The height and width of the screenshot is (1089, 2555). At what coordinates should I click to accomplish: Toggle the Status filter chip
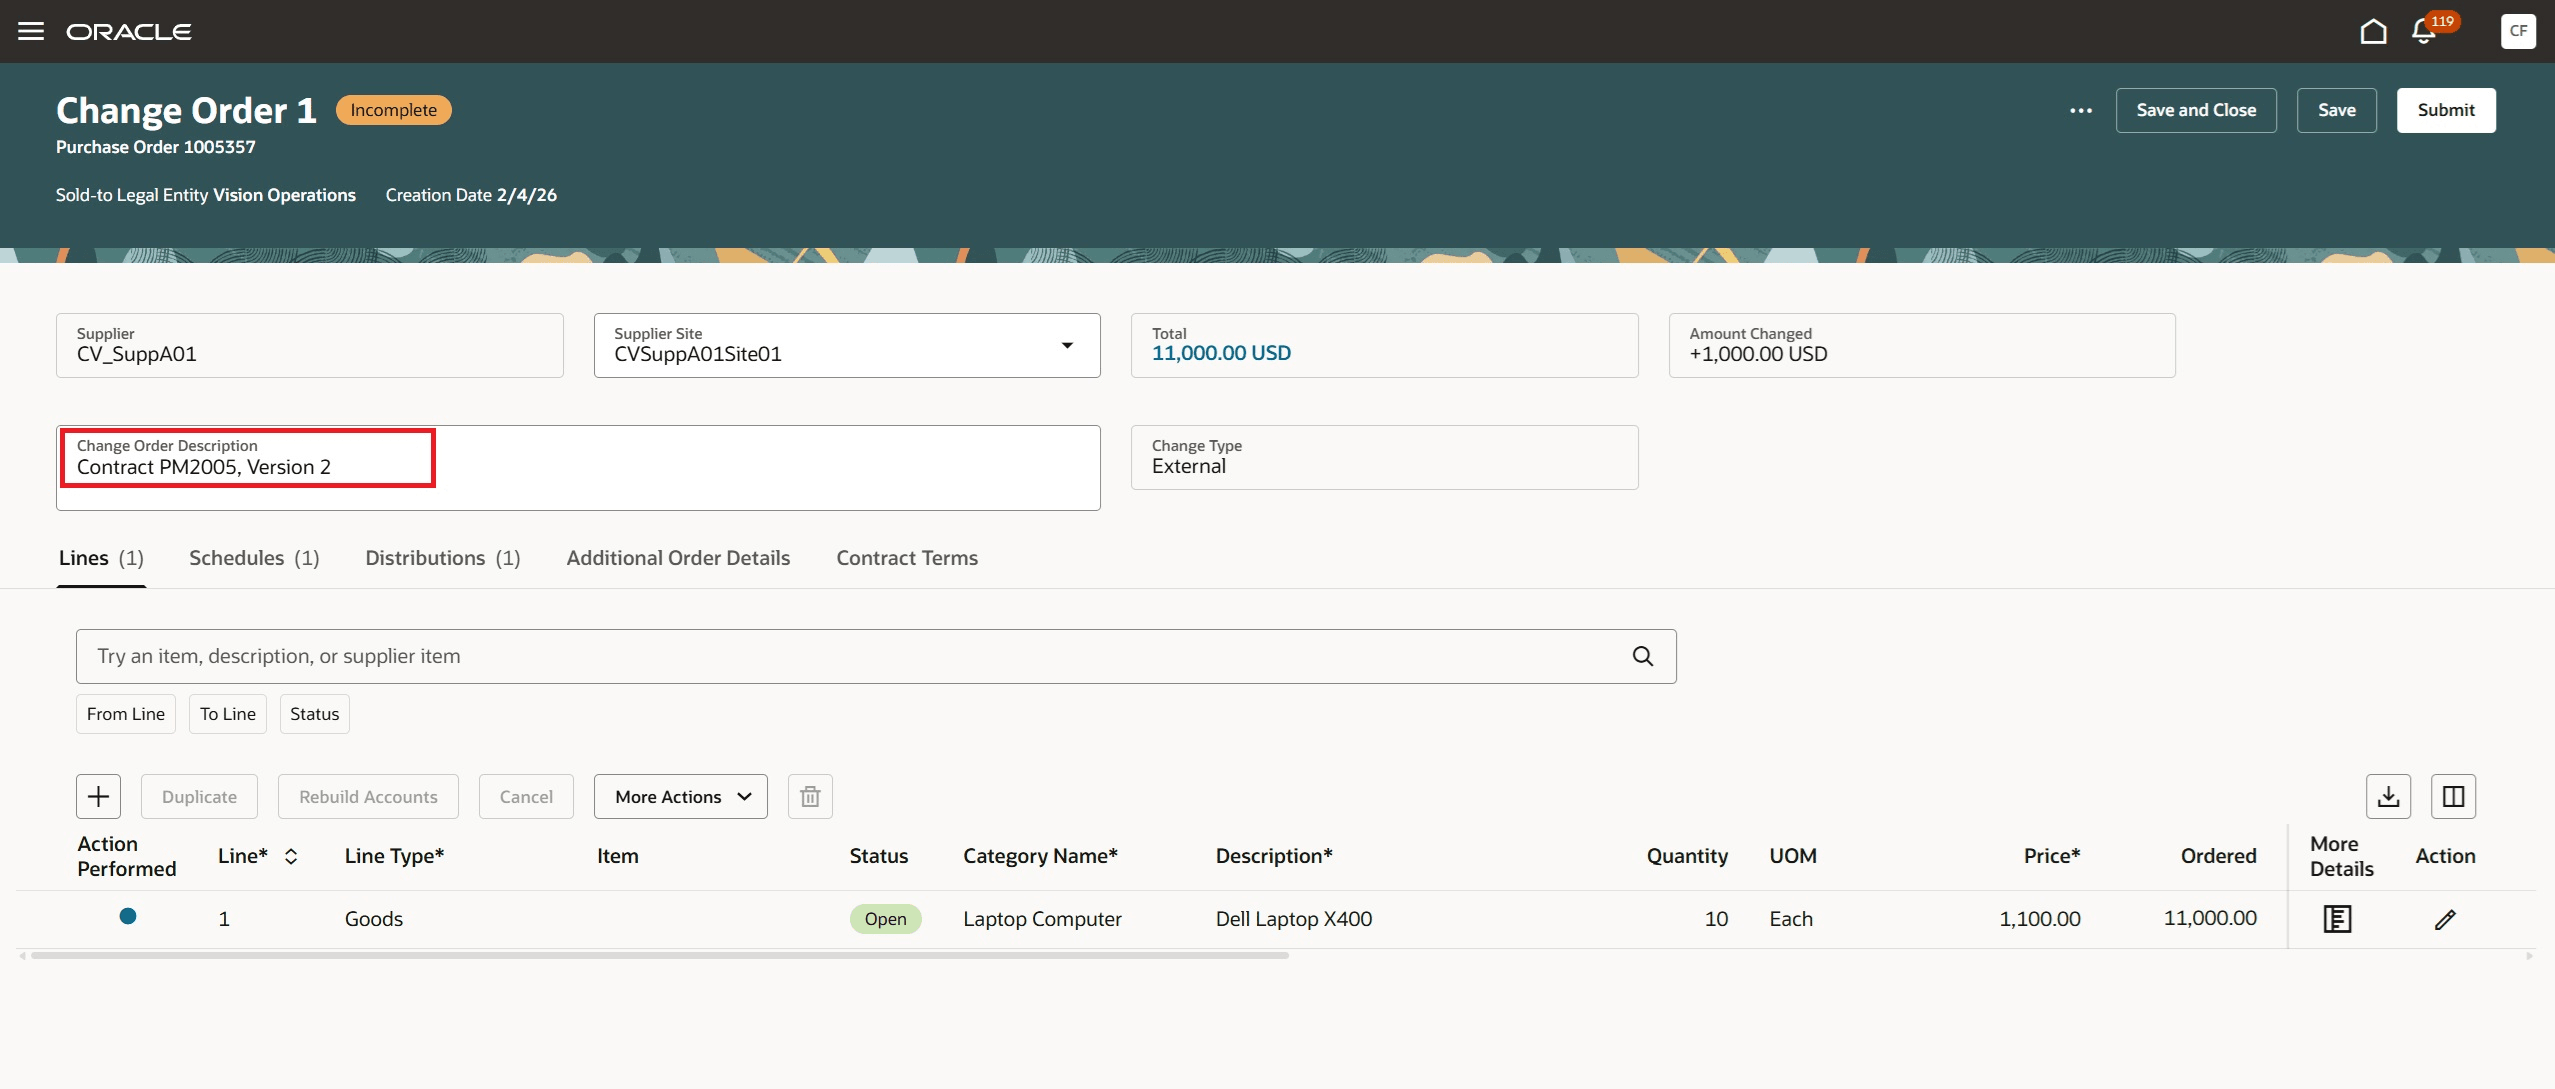click(313, 713)
